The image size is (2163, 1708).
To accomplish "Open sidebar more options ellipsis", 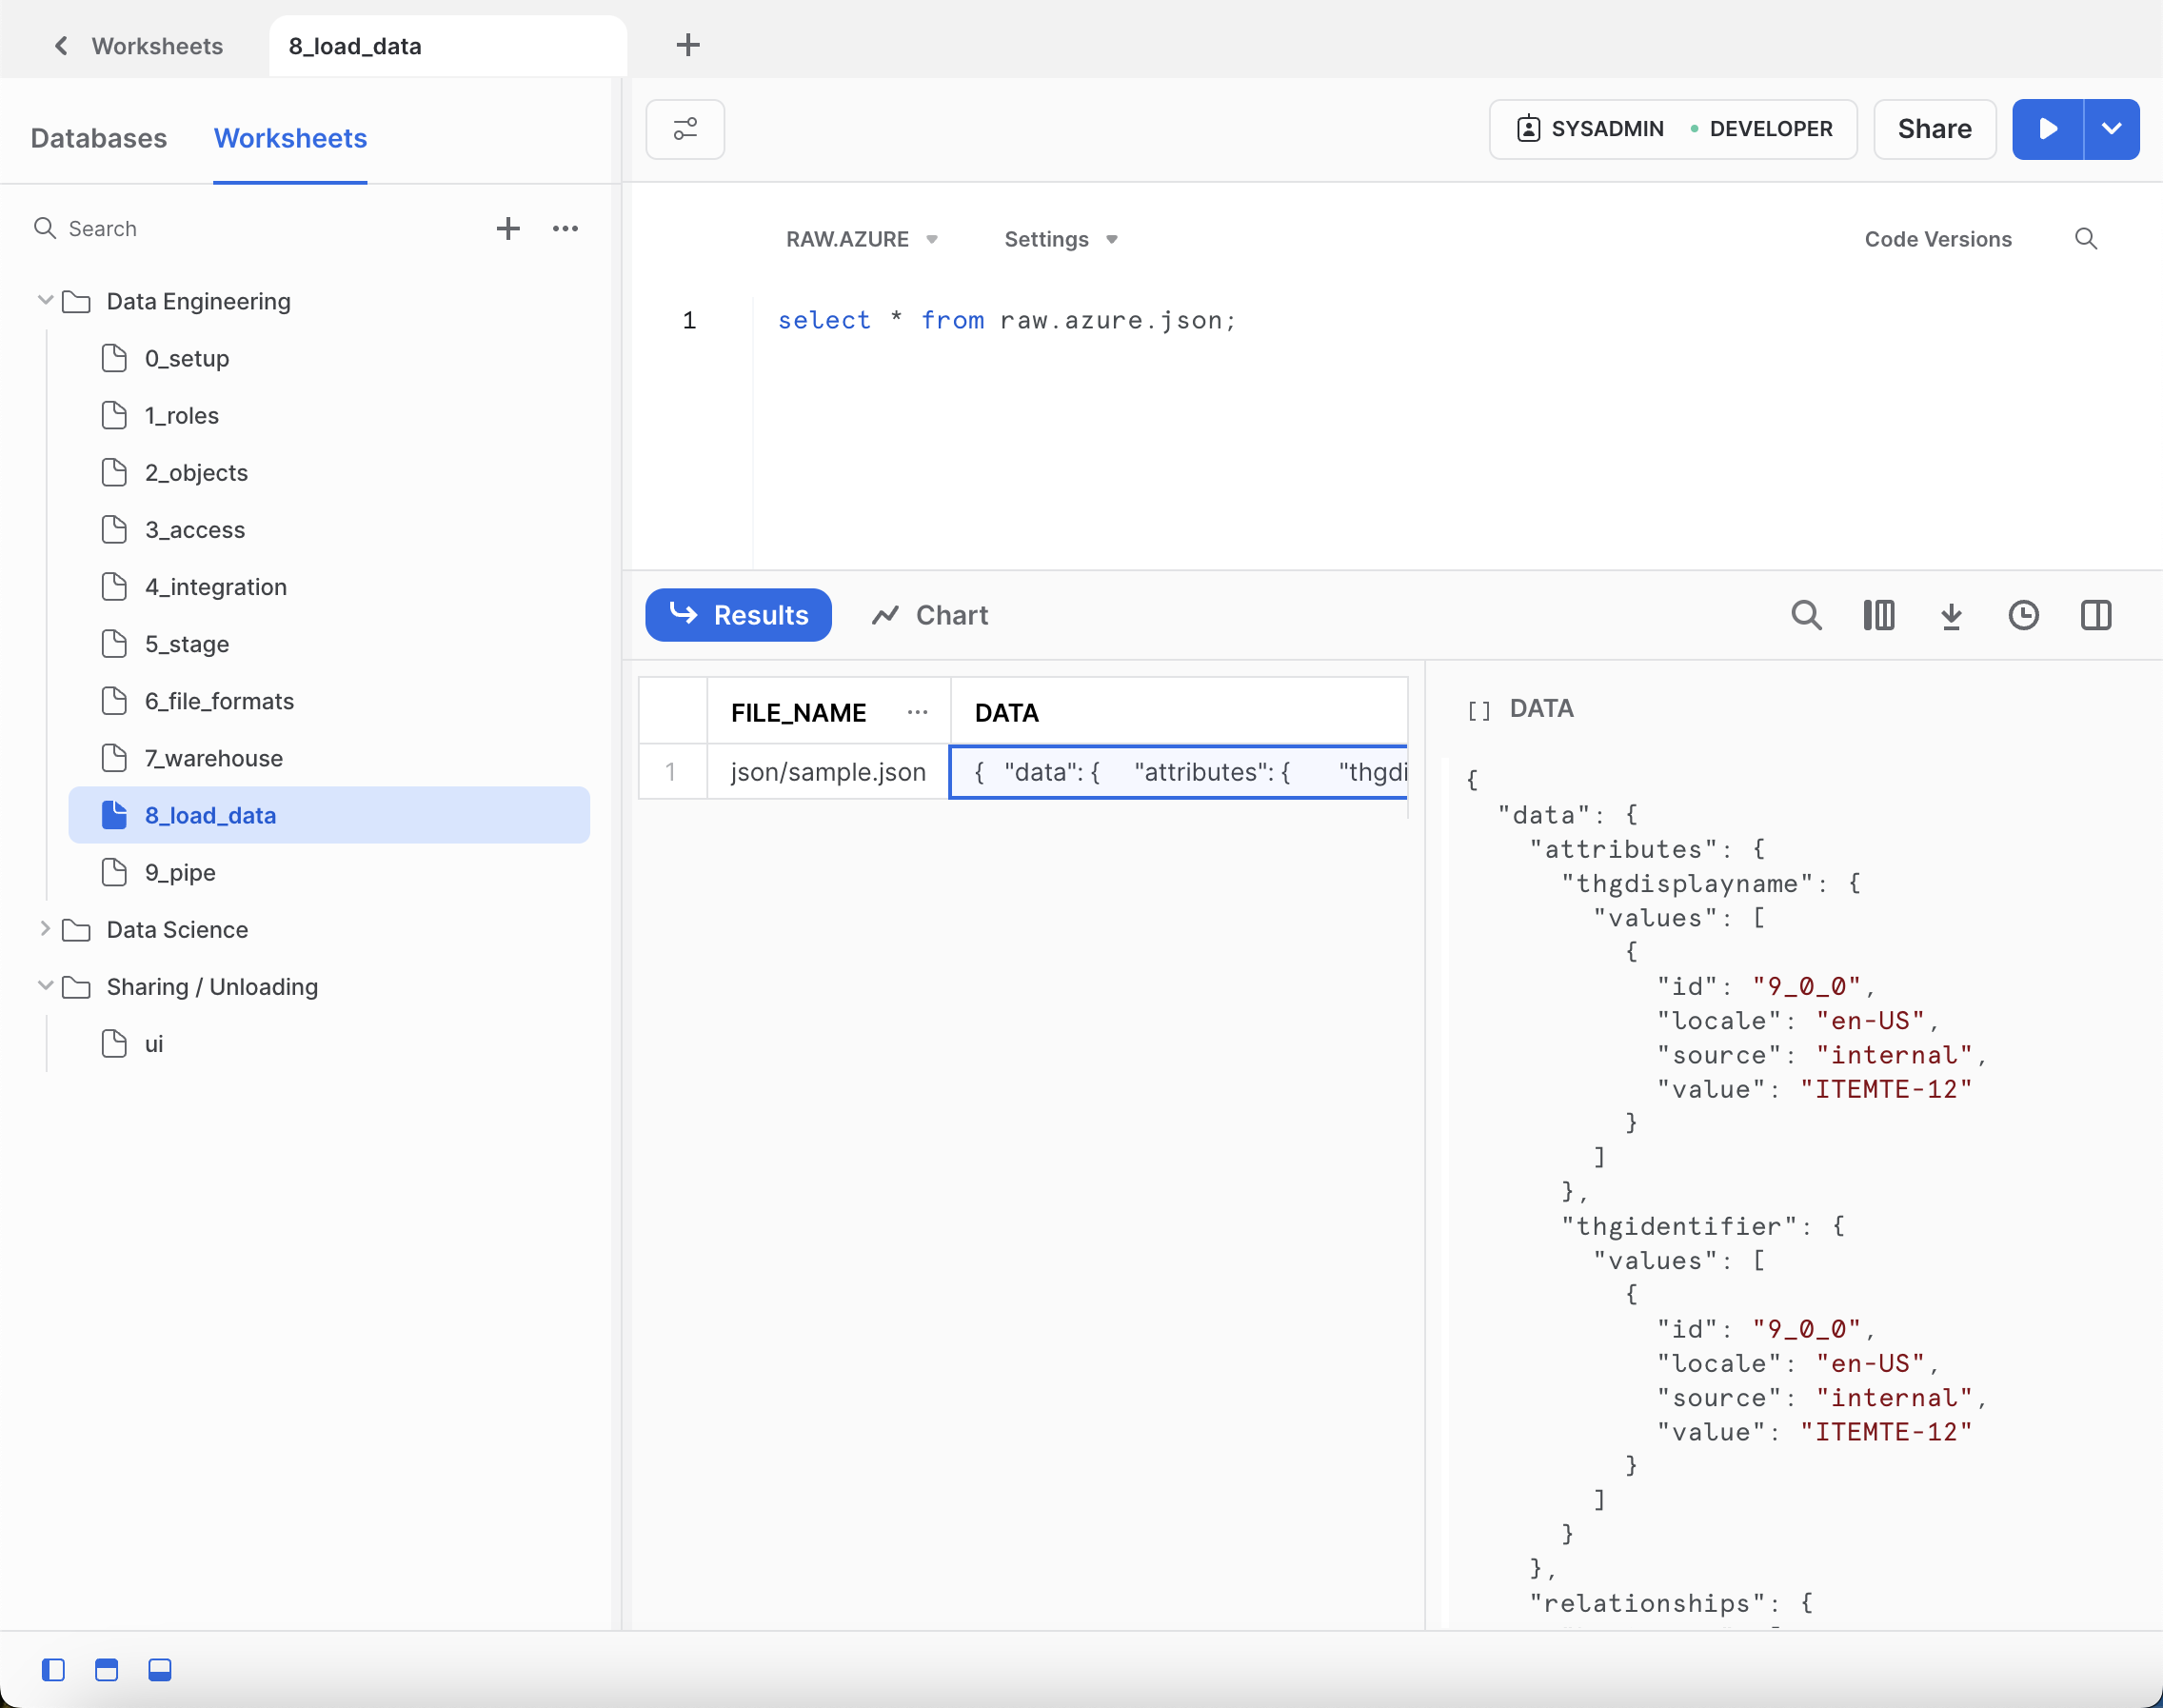I will tap(565, 229).
